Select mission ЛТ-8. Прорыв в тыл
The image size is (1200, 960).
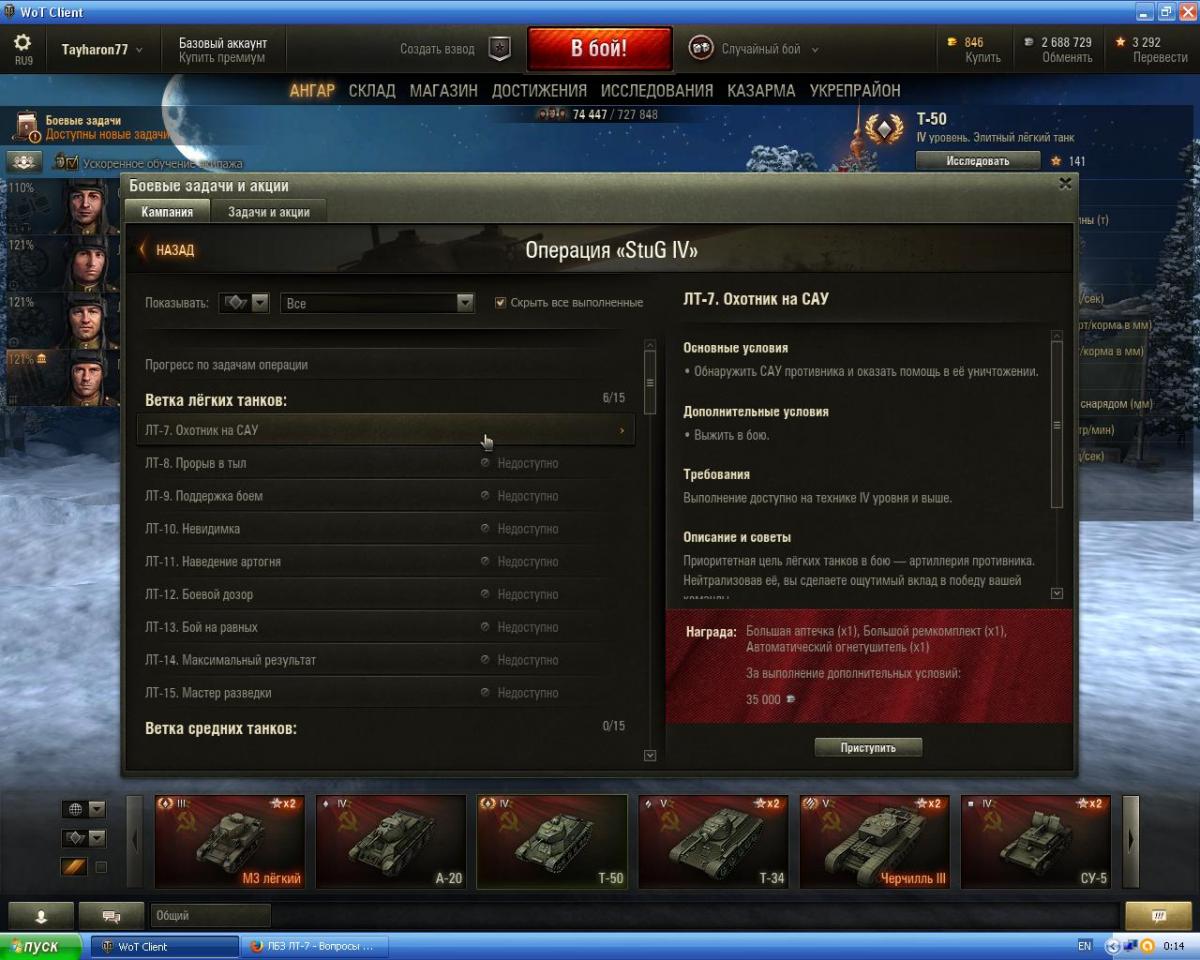385,463
